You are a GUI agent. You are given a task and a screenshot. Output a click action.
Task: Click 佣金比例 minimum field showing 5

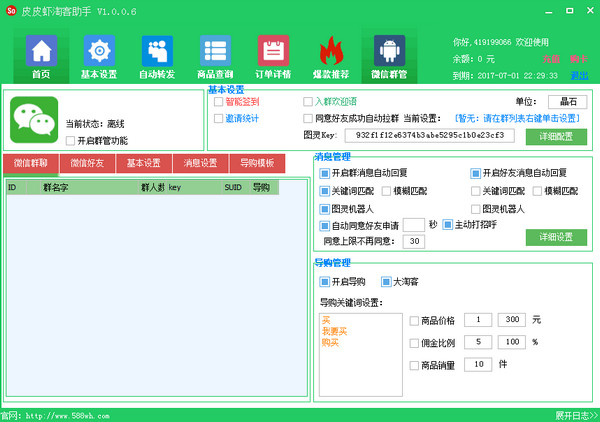[478, 342]
